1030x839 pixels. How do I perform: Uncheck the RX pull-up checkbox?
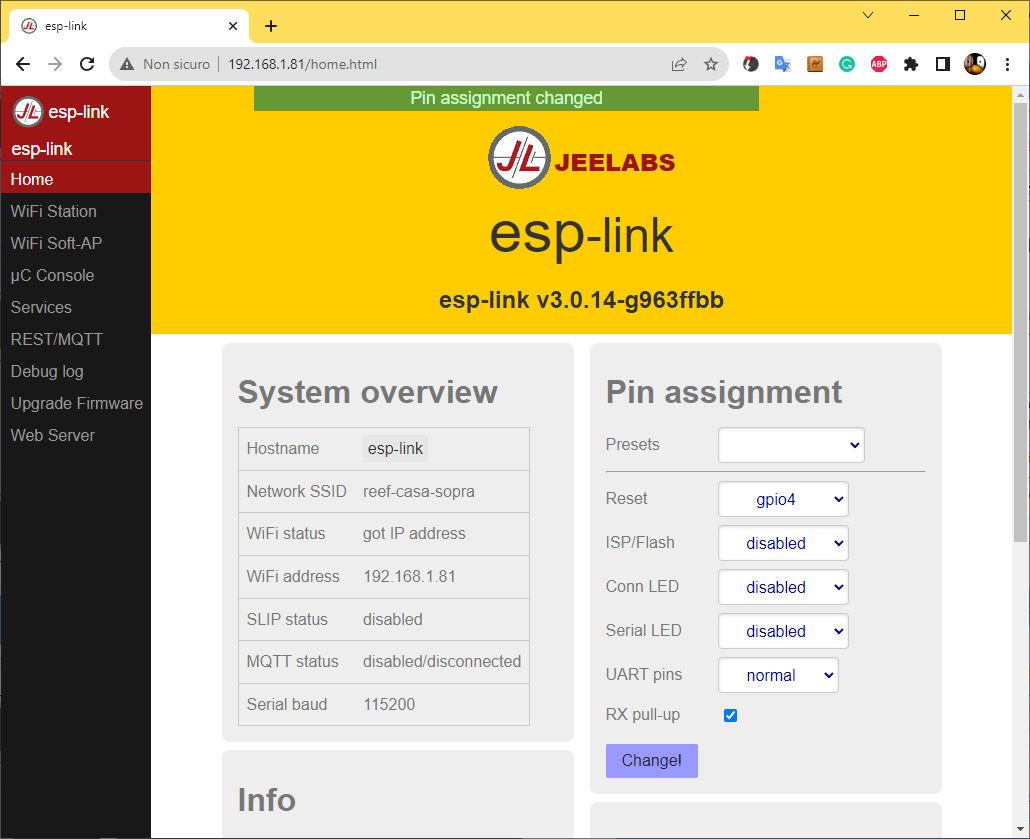click(730, 715)
